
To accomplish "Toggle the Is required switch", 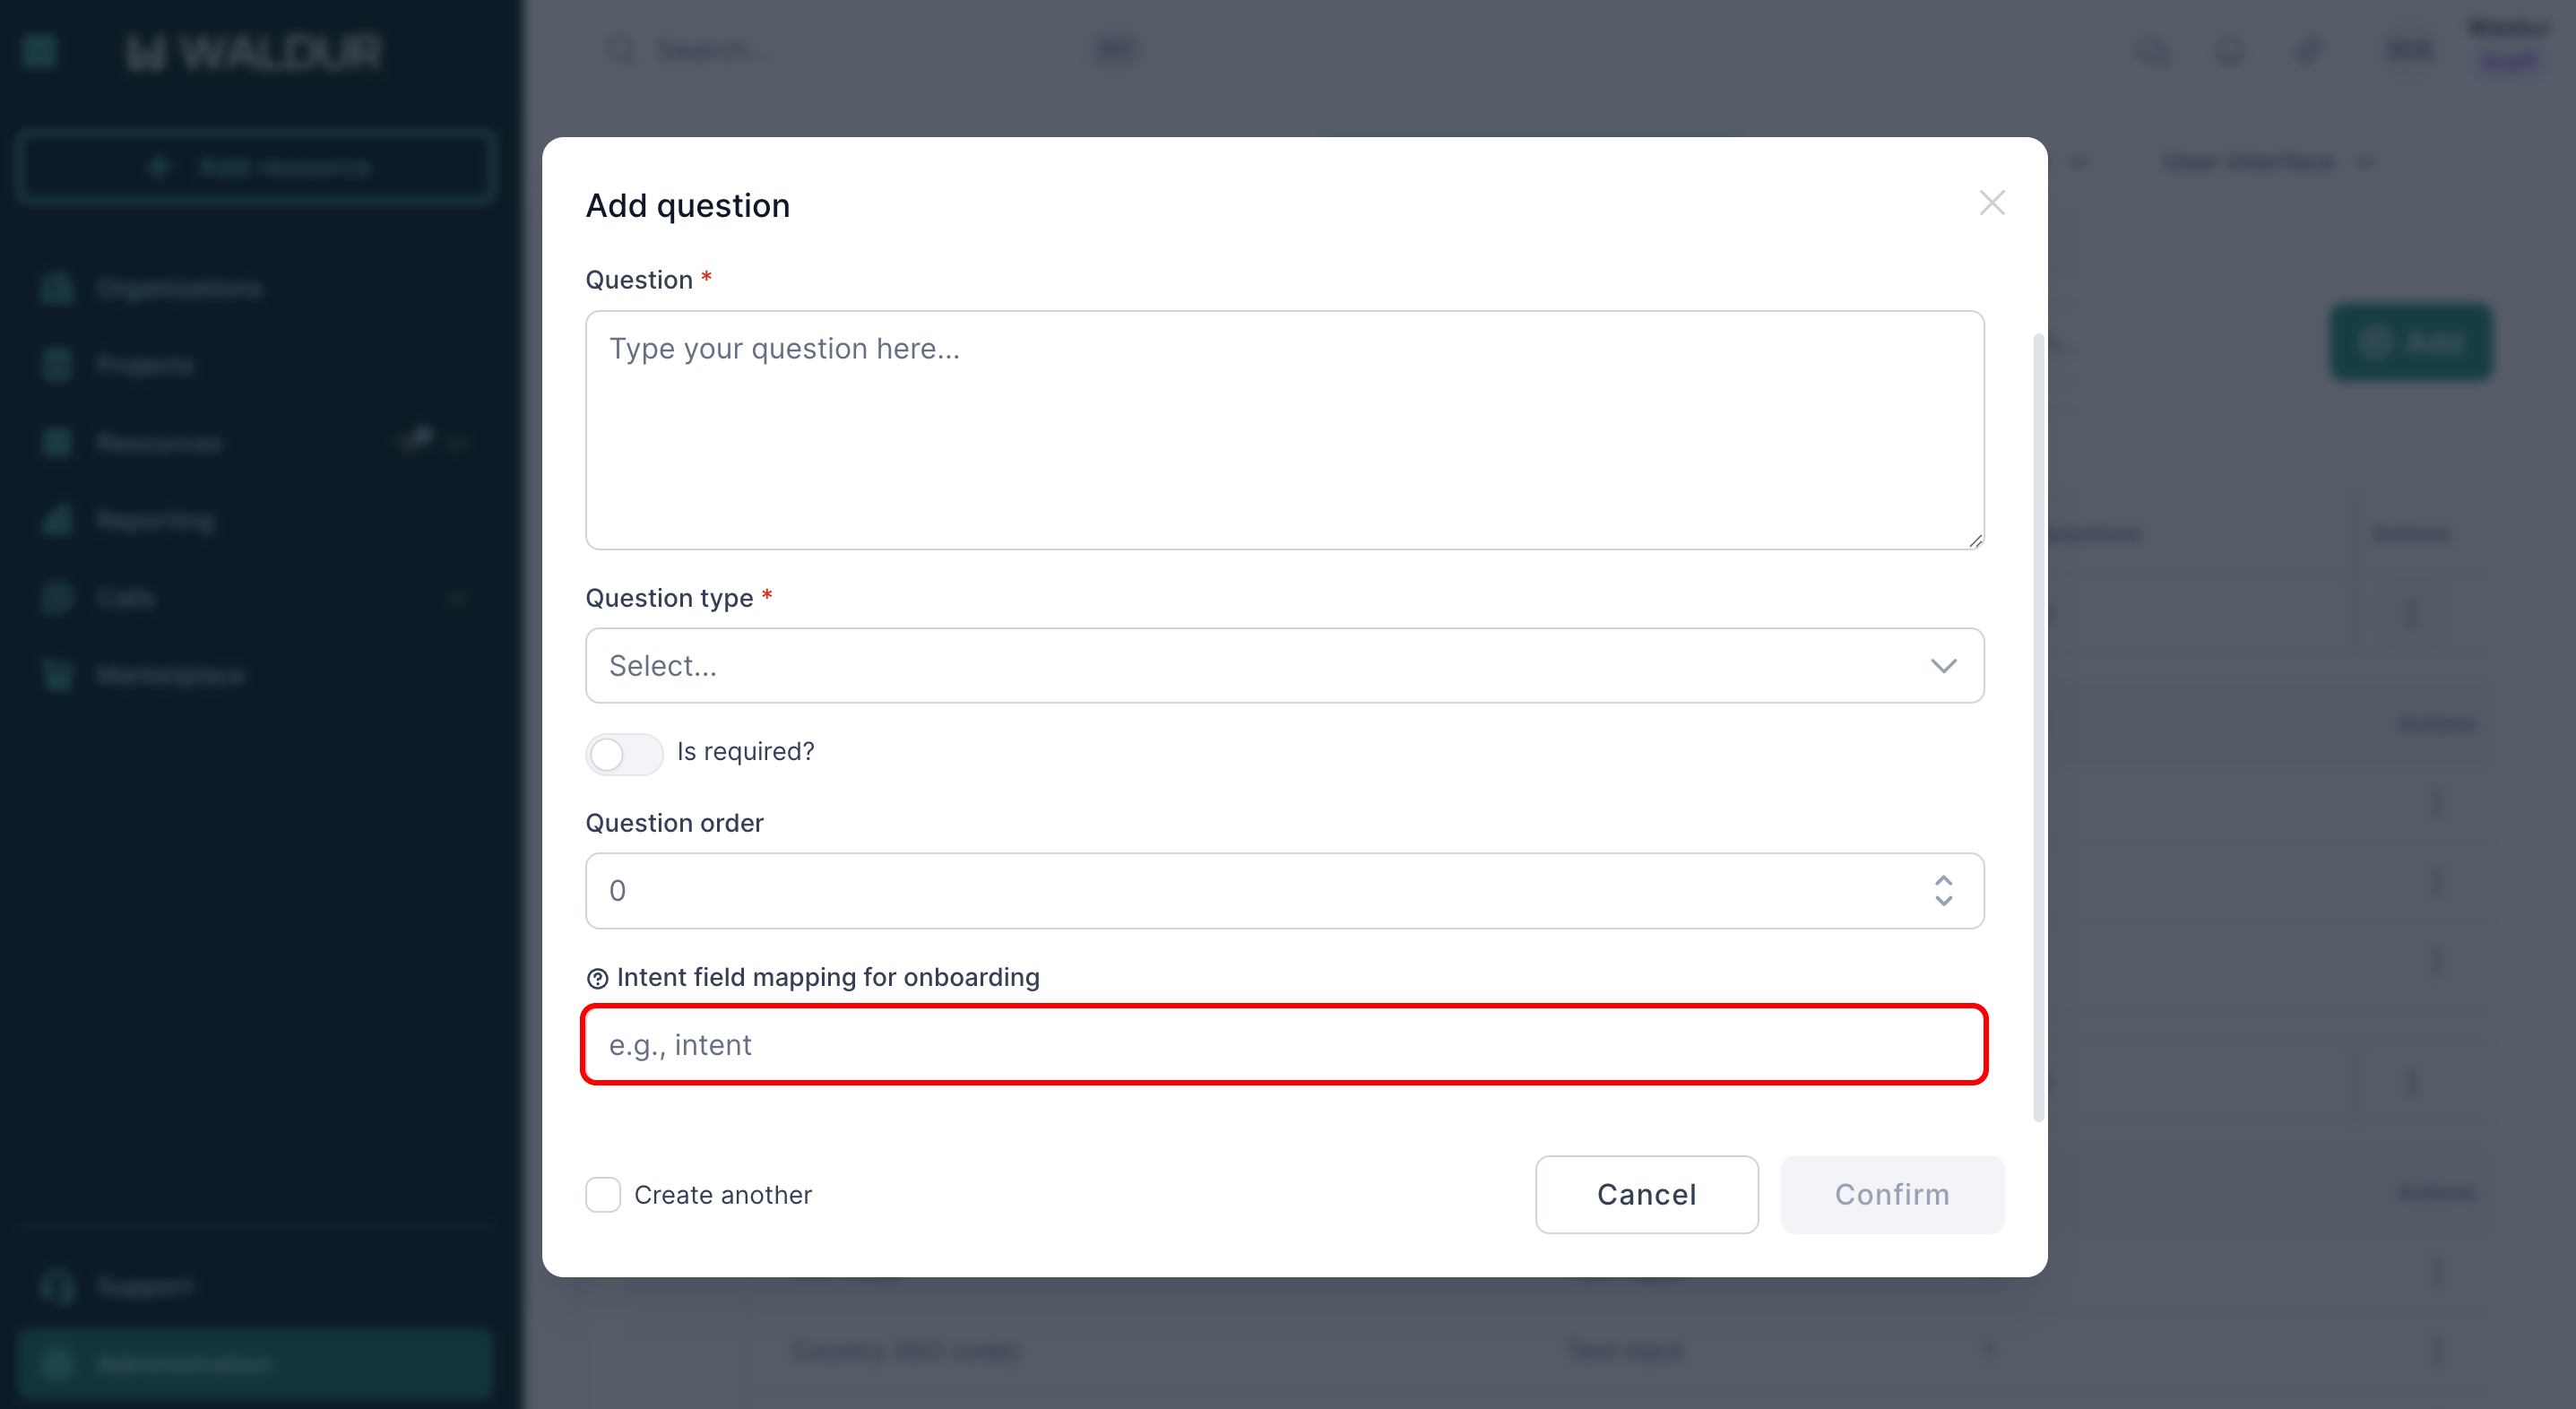I will click(624, 753).
